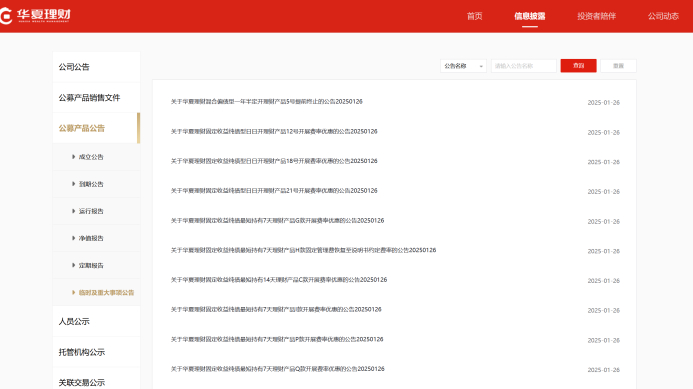
Task: Click the 华夏理财 logo in the header
Action: click(35, 16)
